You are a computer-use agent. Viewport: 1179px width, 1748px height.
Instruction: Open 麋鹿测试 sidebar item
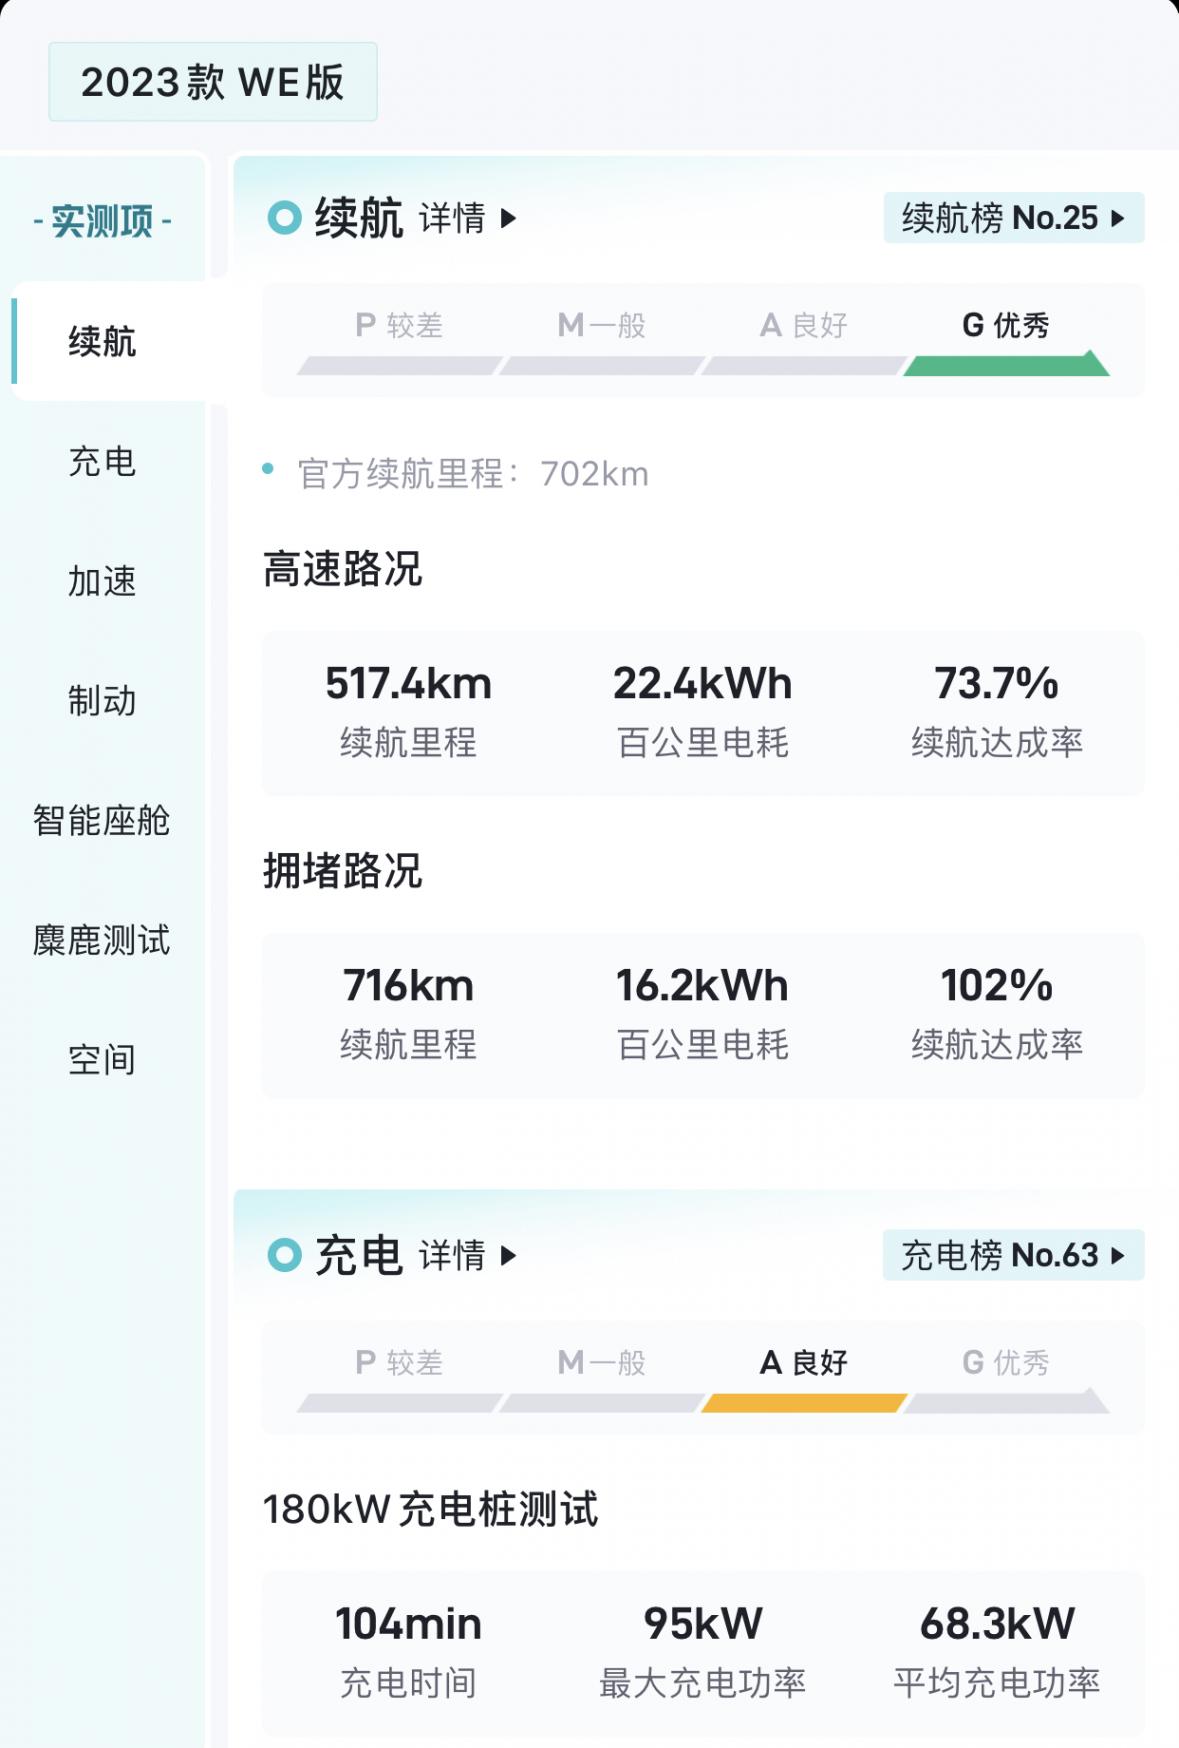coord(102,940)
